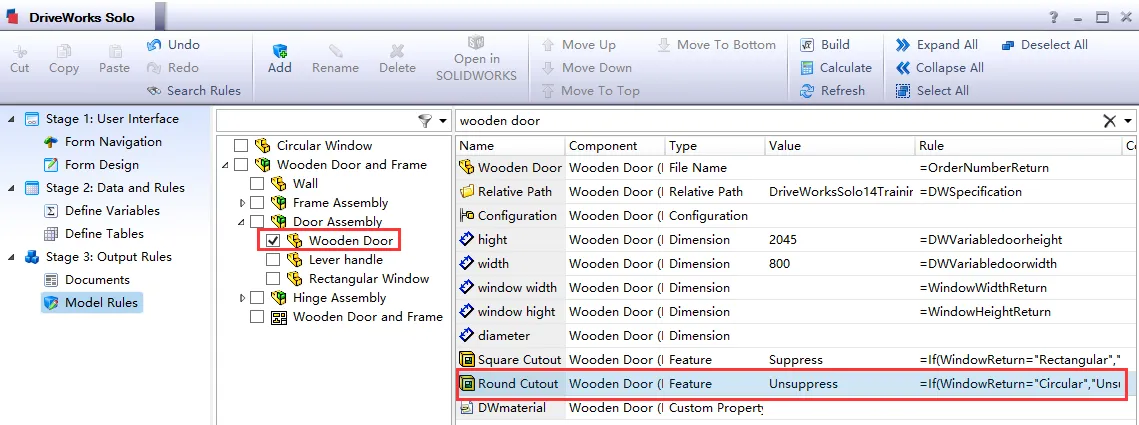Click the Refresh icon
Viewport: 1139px width, 425px height.
point(807,91)
